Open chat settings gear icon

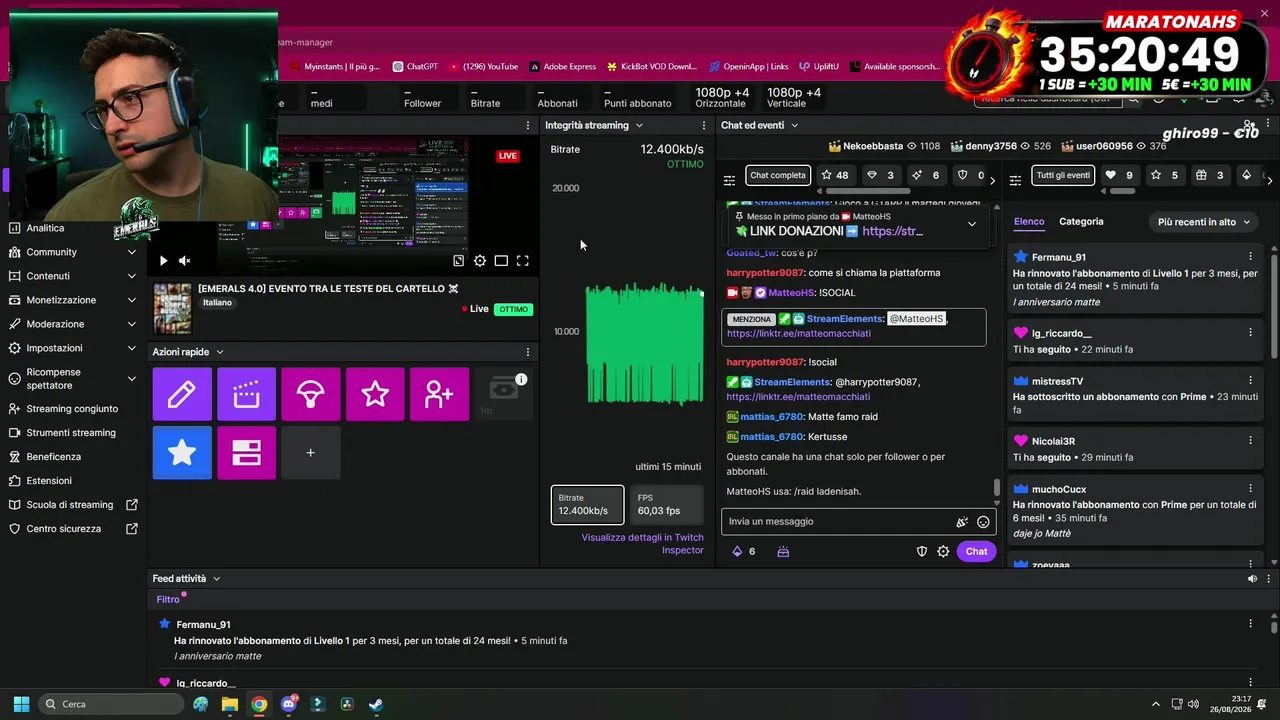click(x=943, y=551)
